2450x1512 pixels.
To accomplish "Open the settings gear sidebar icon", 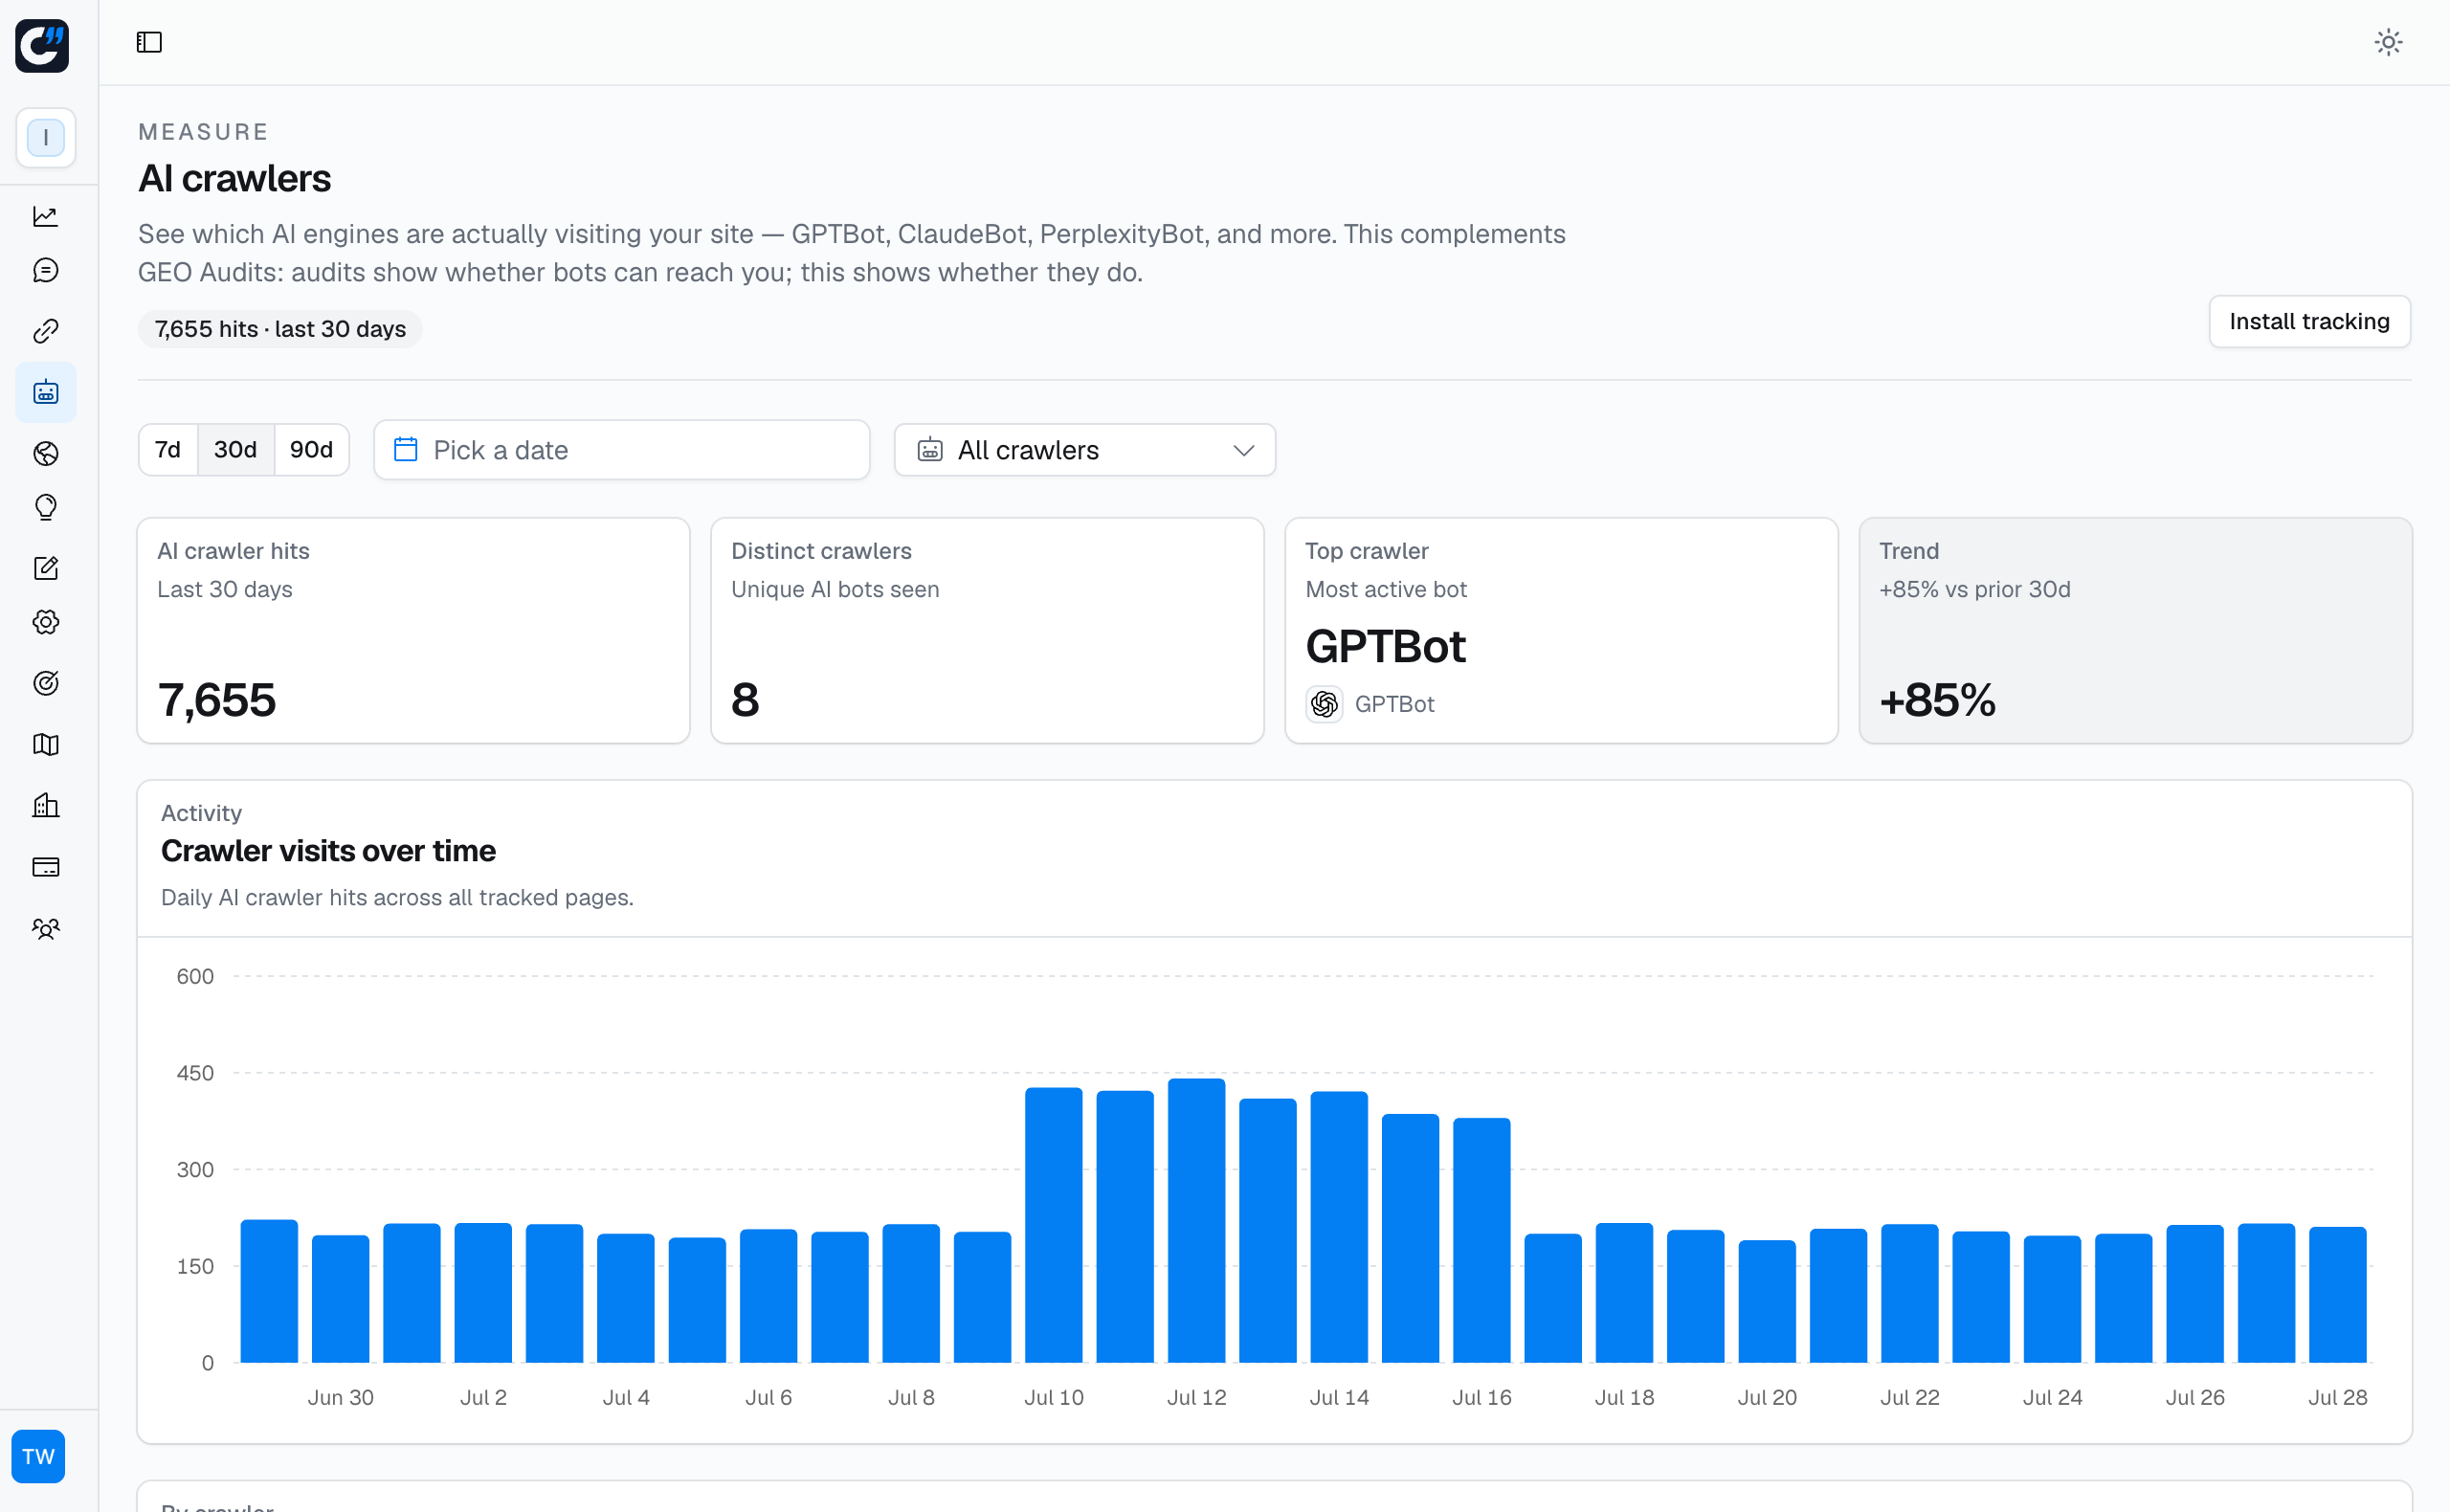I will 46,622.
